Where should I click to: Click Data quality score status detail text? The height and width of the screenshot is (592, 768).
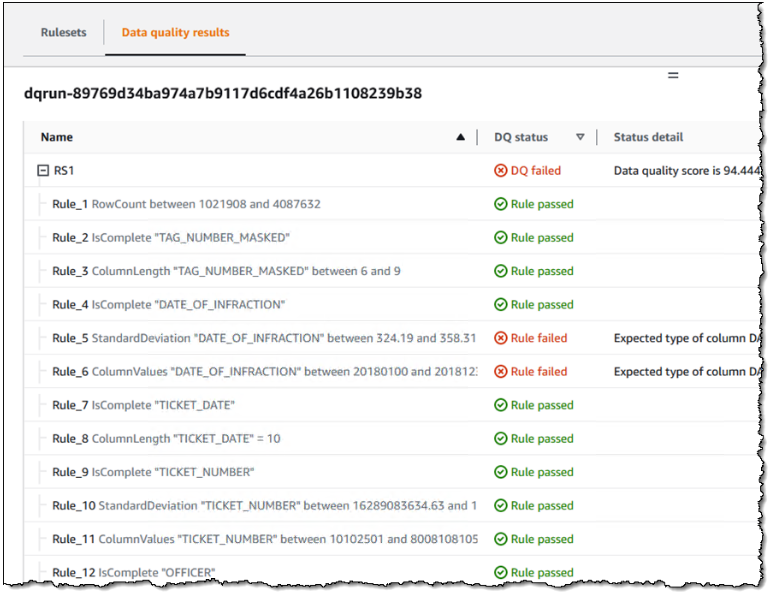(x=679, y=171)
